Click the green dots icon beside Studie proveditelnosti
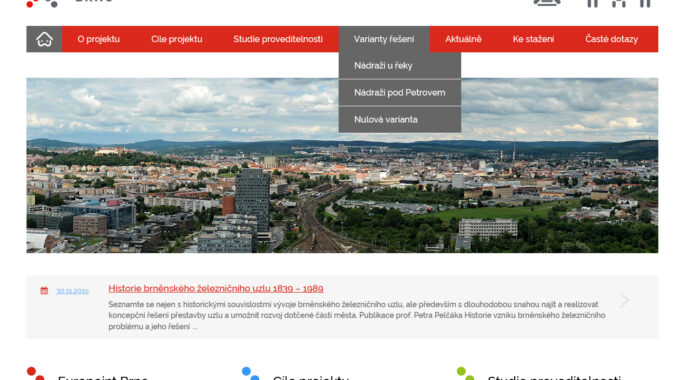Screen dimensions: 674x380 [466, 374]
